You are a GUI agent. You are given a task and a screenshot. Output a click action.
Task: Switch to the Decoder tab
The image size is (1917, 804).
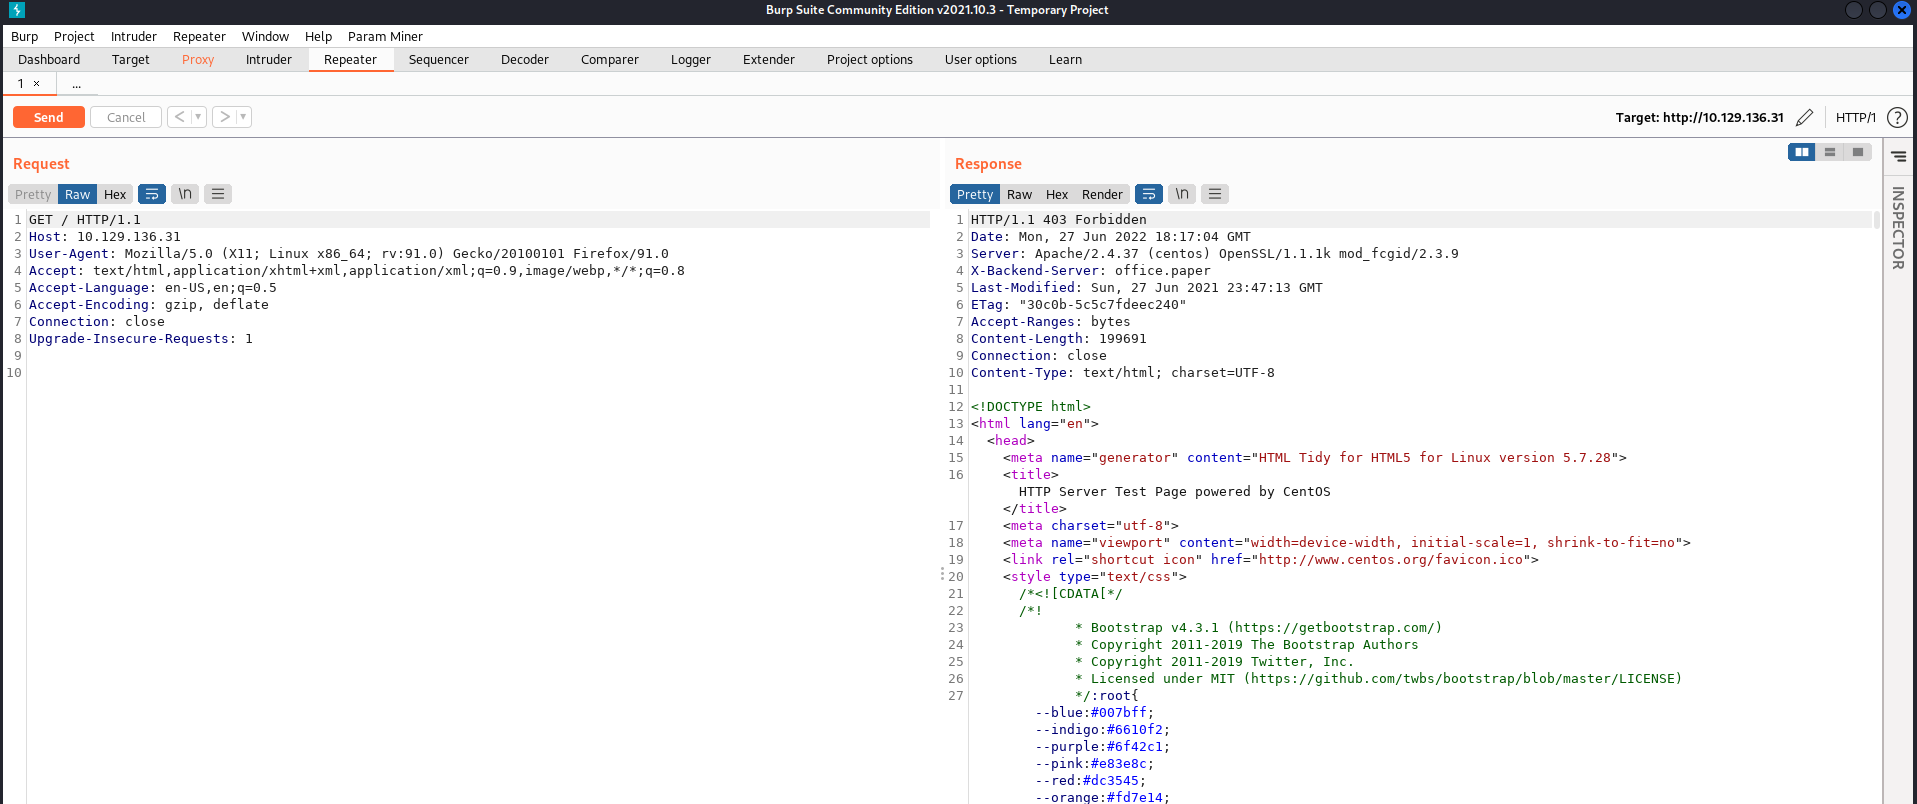[524, 60]
